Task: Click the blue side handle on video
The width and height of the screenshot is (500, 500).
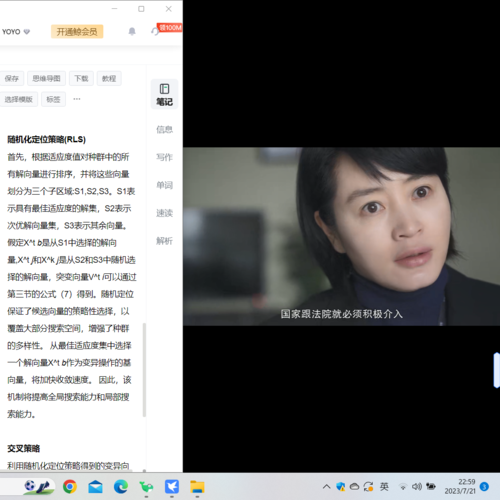Action: pyautogui.click(x=497, y=370)
